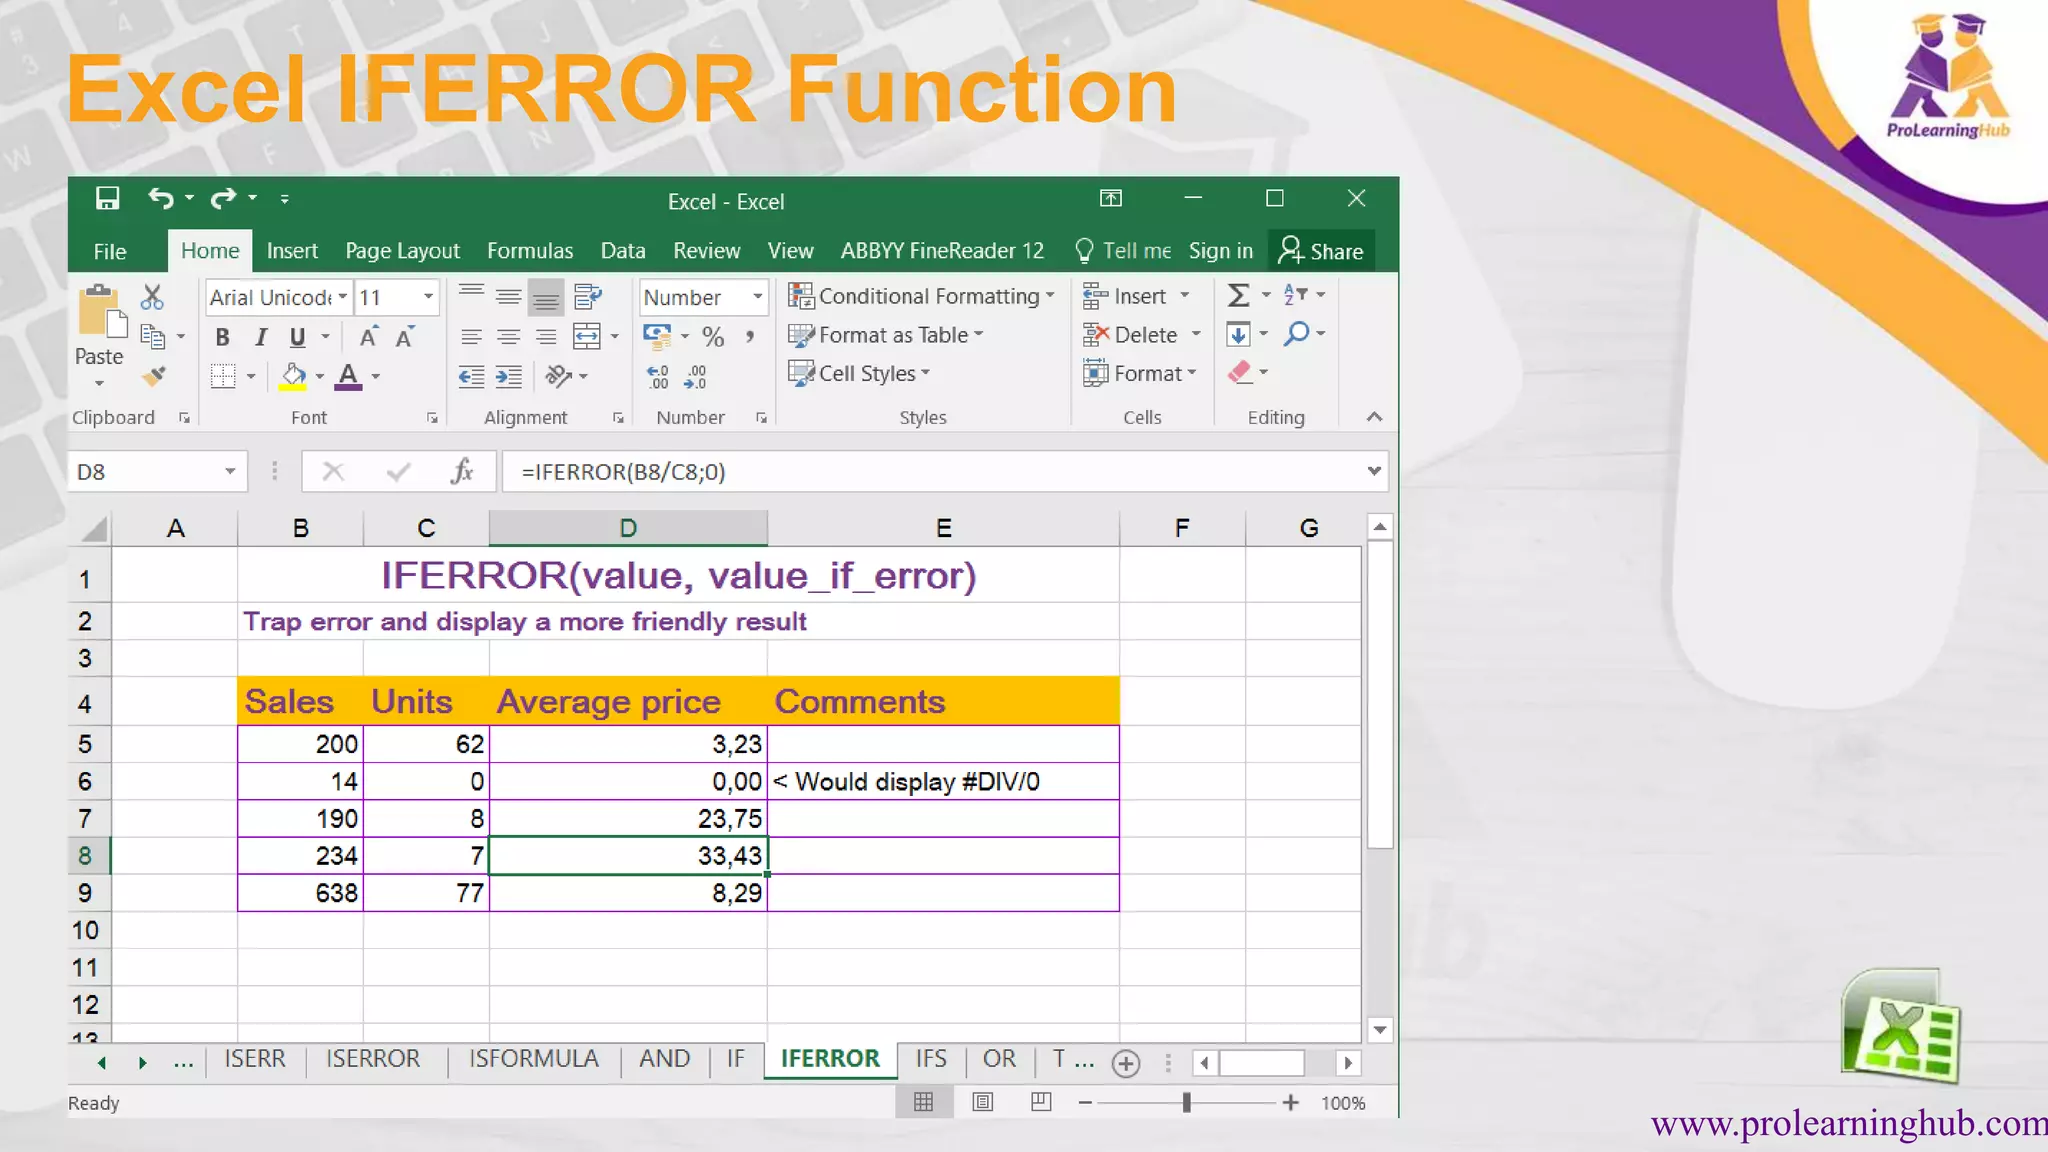Click the AutoSum sigma icon
This screenshot has height=1152, width=2048.
(1238, 295)
